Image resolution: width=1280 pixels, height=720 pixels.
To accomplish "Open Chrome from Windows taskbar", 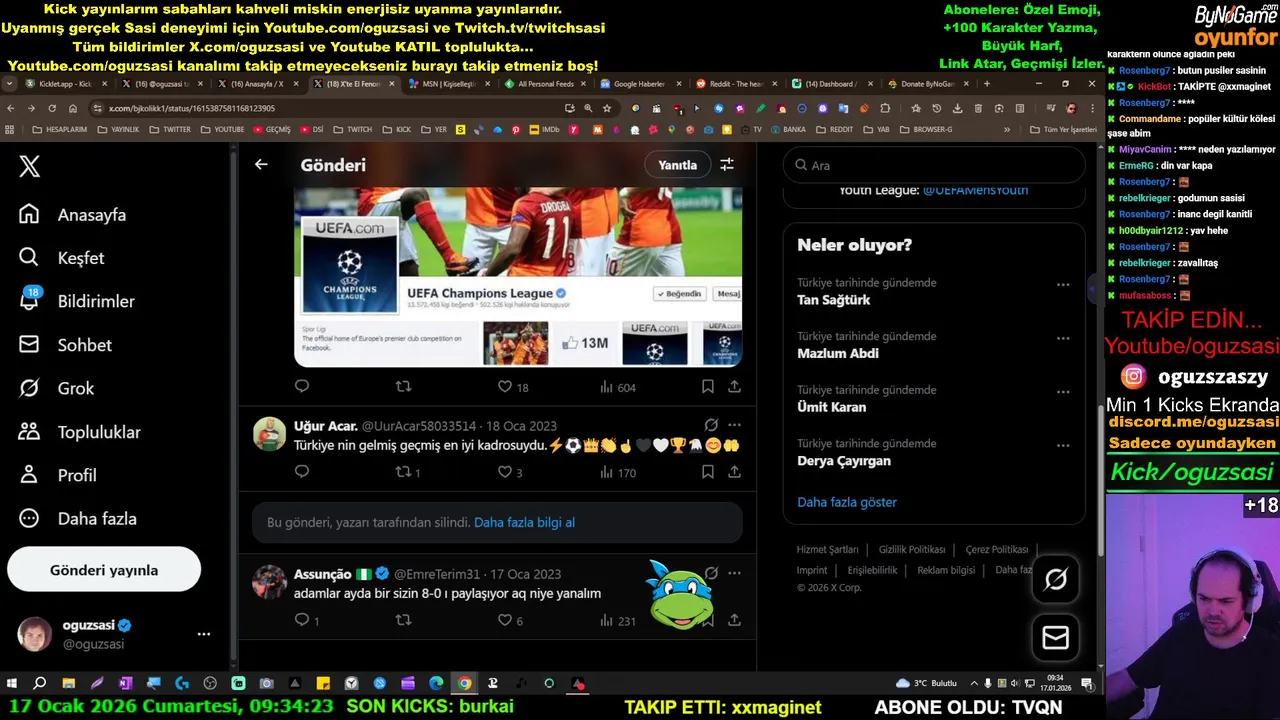I will click(464, 684).
